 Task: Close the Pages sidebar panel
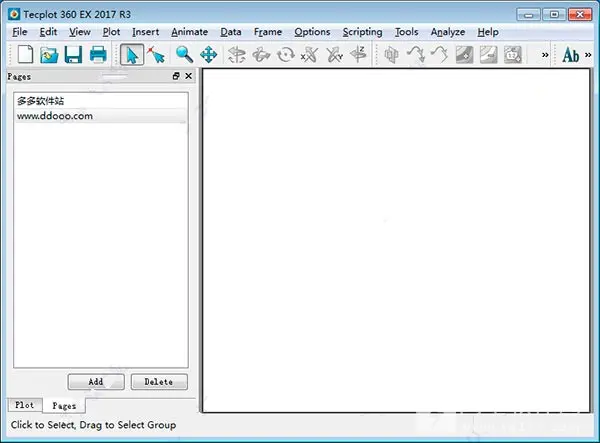click(x=188, y=76)
